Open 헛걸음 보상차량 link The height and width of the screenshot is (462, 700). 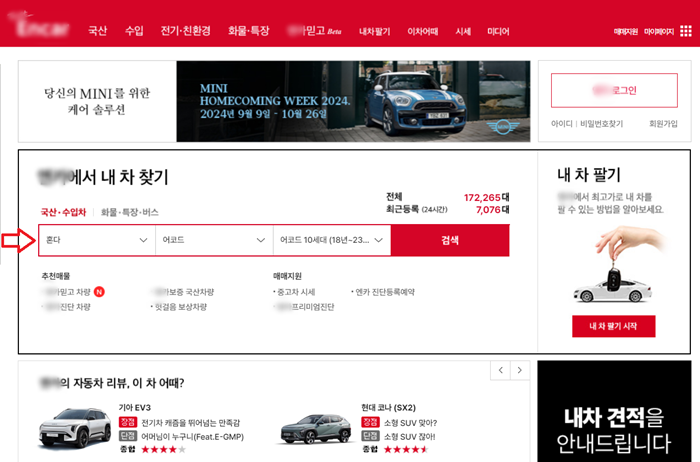click(x=179, y=307)
